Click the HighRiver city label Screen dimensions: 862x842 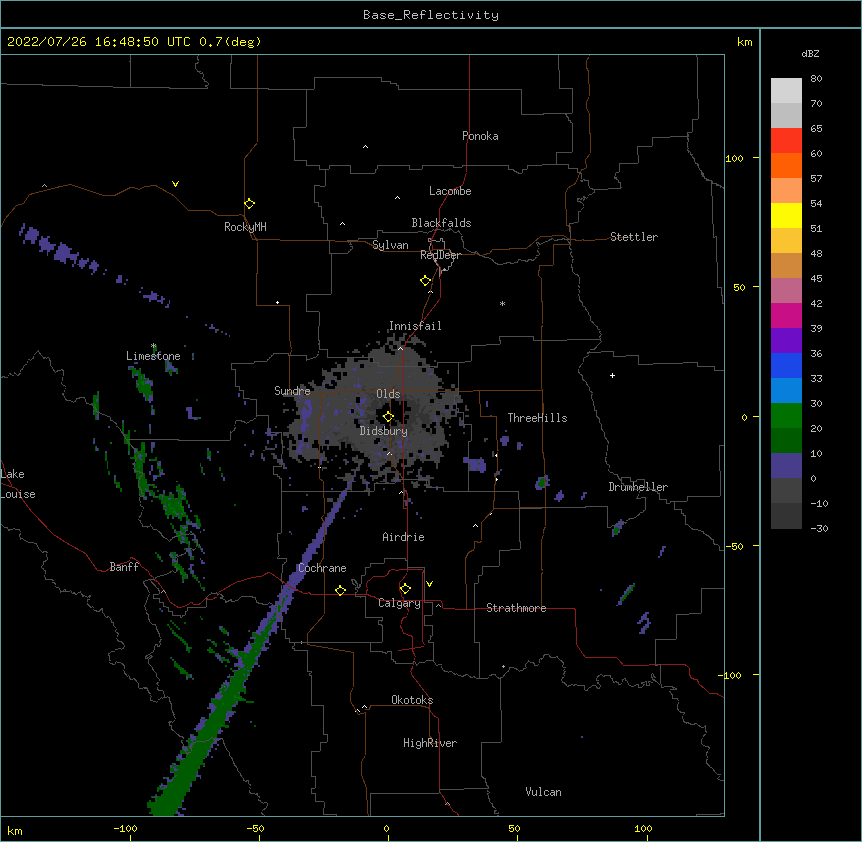(x=430, y=743)
